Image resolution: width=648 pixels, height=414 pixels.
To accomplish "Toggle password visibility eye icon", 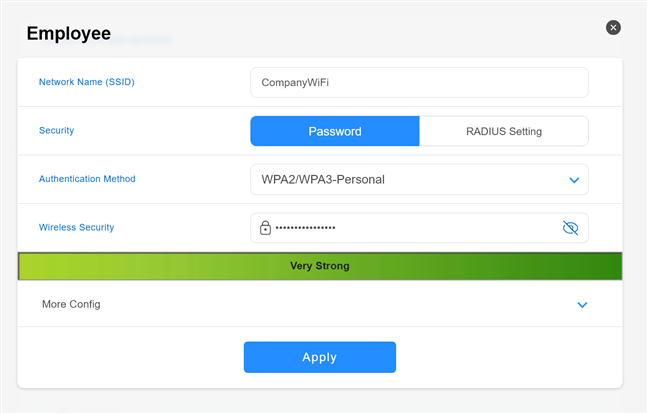I will pyautogui.click(x=571, y=228).
